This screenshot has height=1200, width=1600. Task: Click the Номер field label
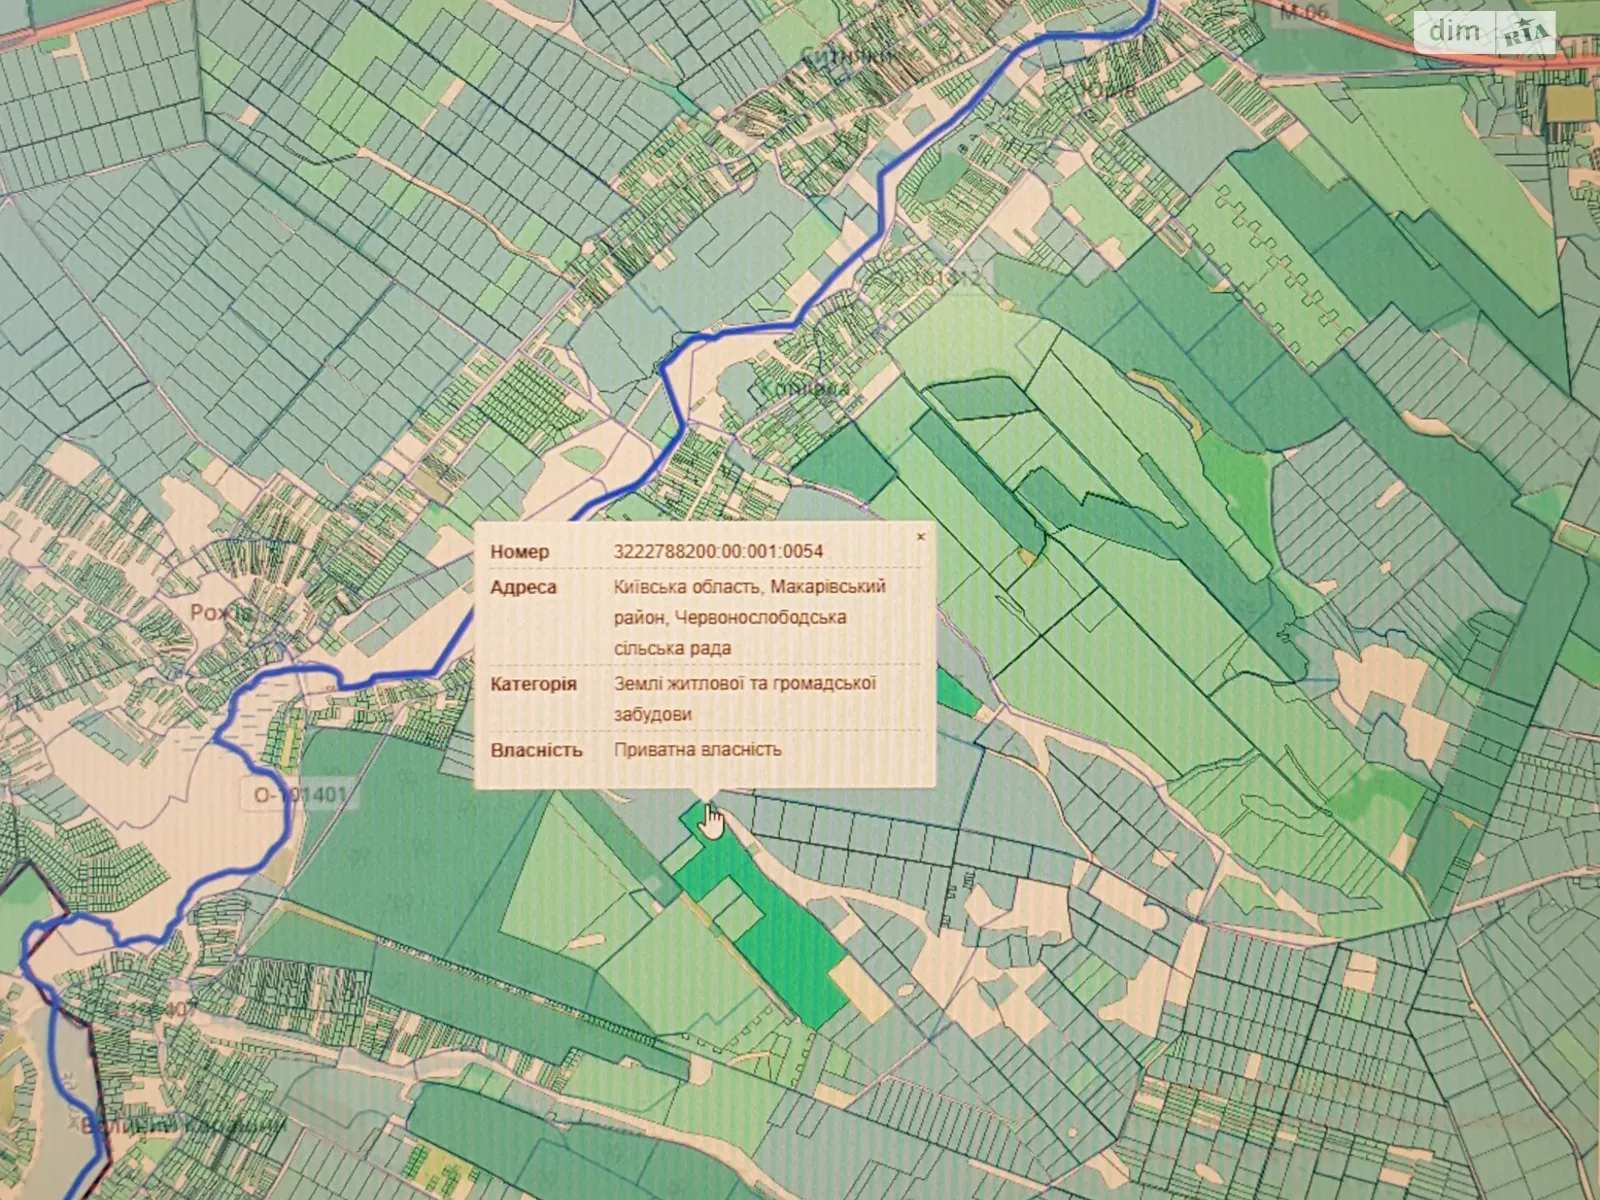click(519, 552)
